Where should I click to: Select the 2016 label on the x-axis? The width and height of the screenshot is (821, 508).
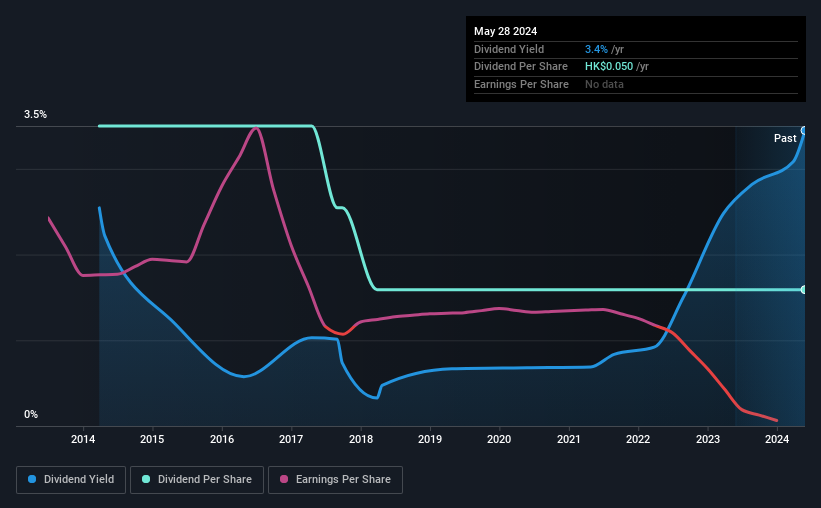pos(222,439)
